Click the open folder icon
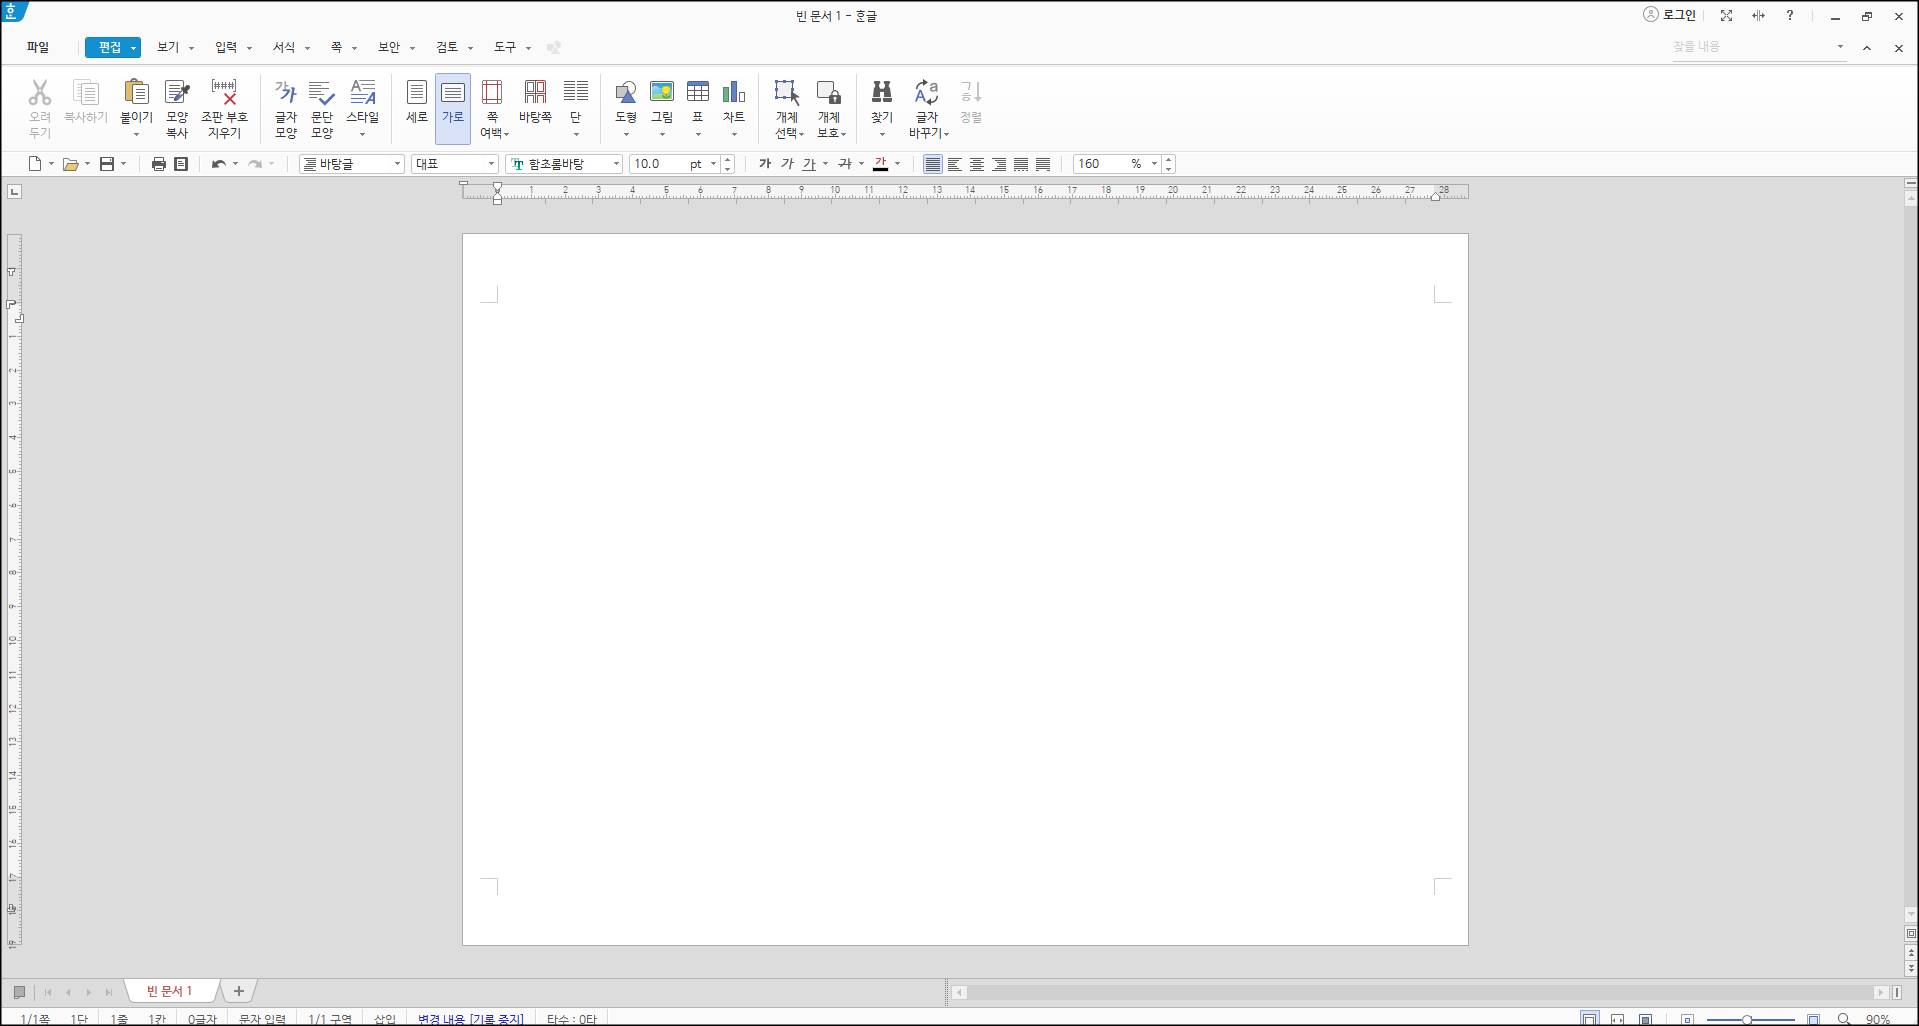 70,164
